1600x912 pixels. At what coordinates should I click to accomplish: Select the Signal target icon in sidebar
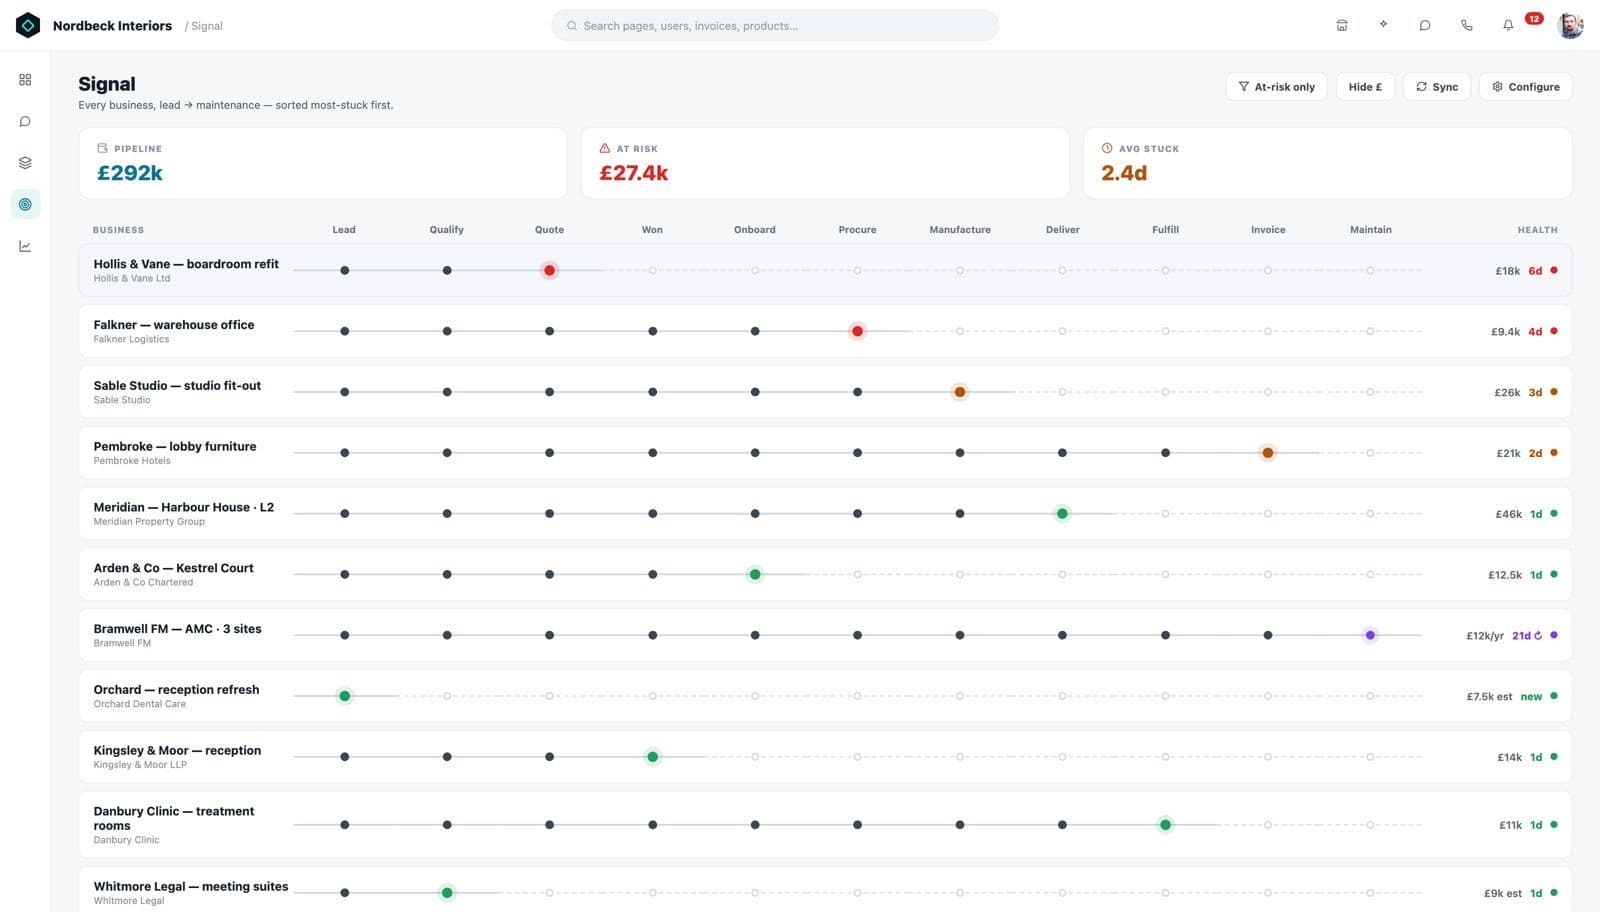(25, 204)
